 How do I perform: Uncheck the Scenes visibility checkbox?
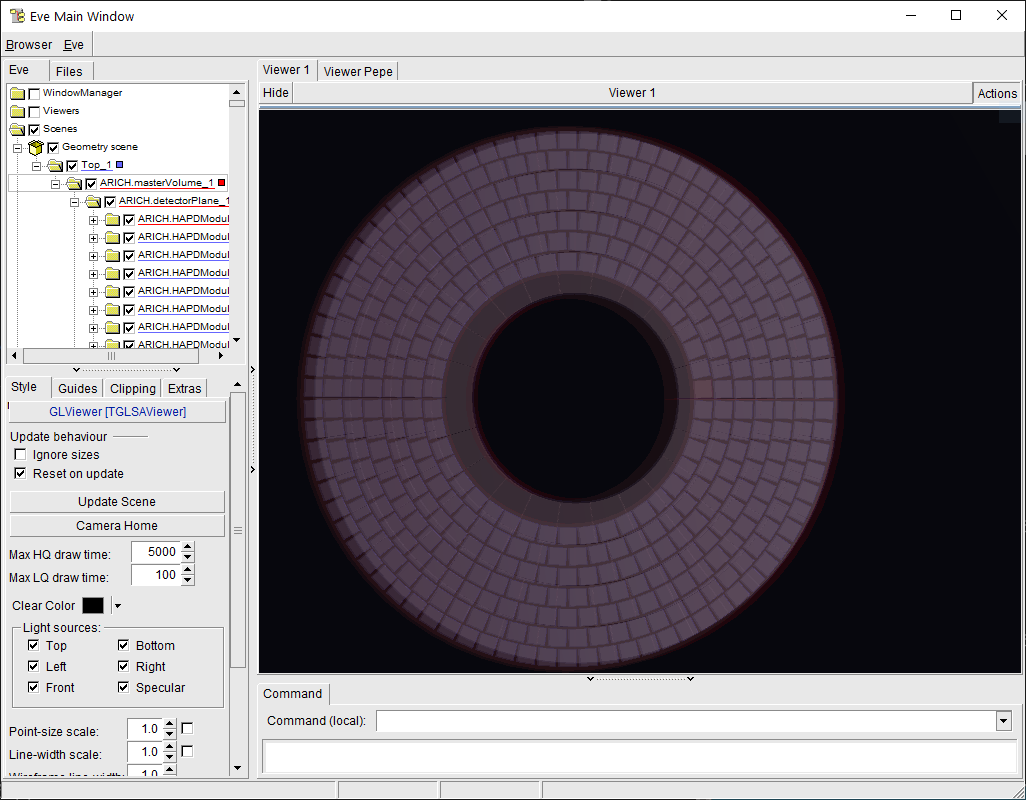tap(35, 129)
